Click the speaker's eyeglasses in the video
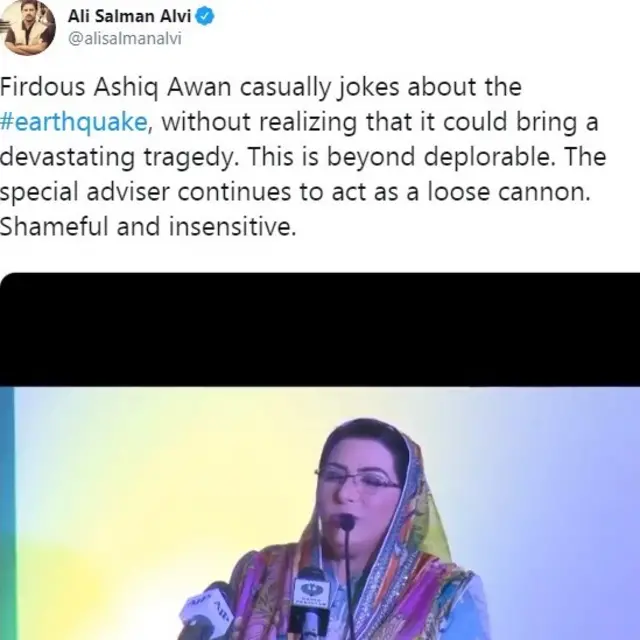The image size is (640, 640). [358, 481]
